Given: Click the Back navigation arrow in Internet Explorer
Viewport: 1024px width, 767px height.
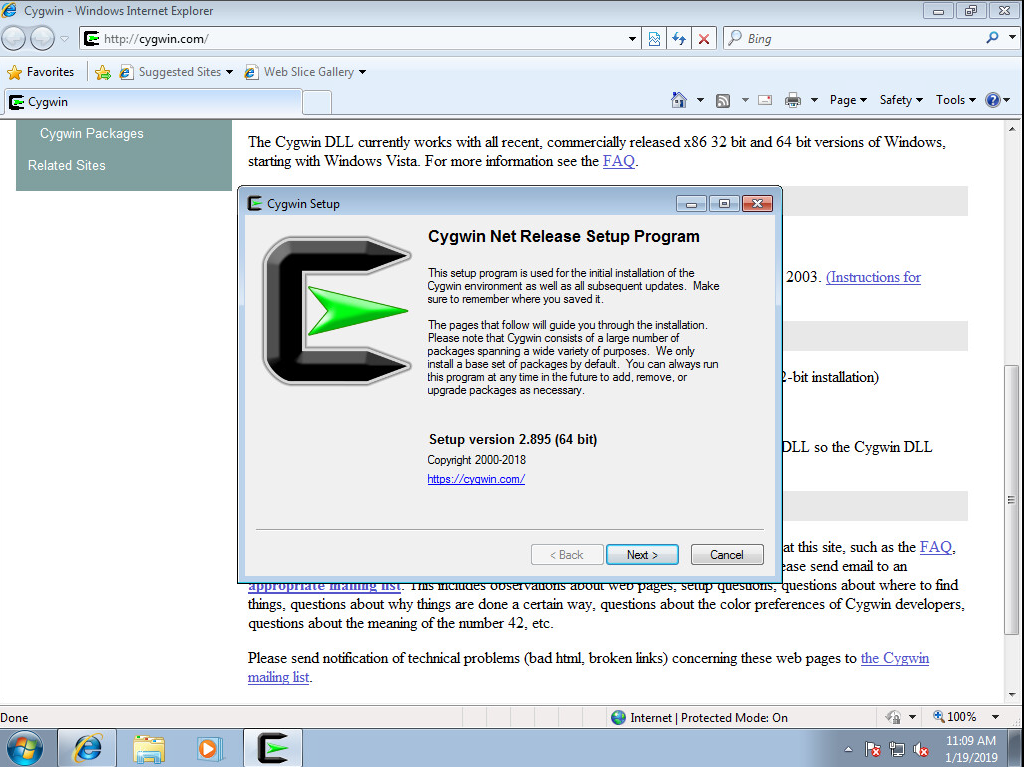Looking at the screenshot, I should point(13,39).
